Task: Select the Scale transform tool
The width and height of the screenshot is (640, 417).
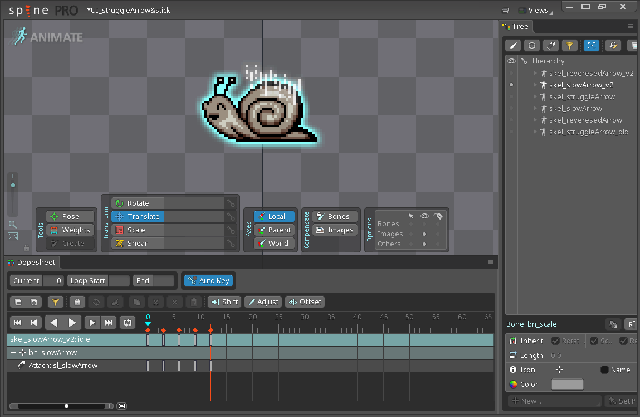Action: tap(138, 230)
